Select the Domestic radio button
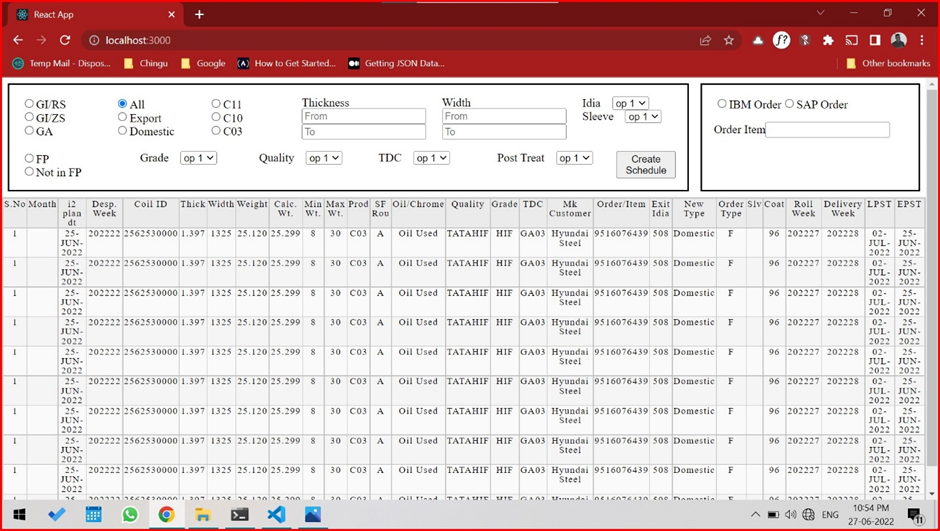The image size is (940, 531). [x=122, y=130]
